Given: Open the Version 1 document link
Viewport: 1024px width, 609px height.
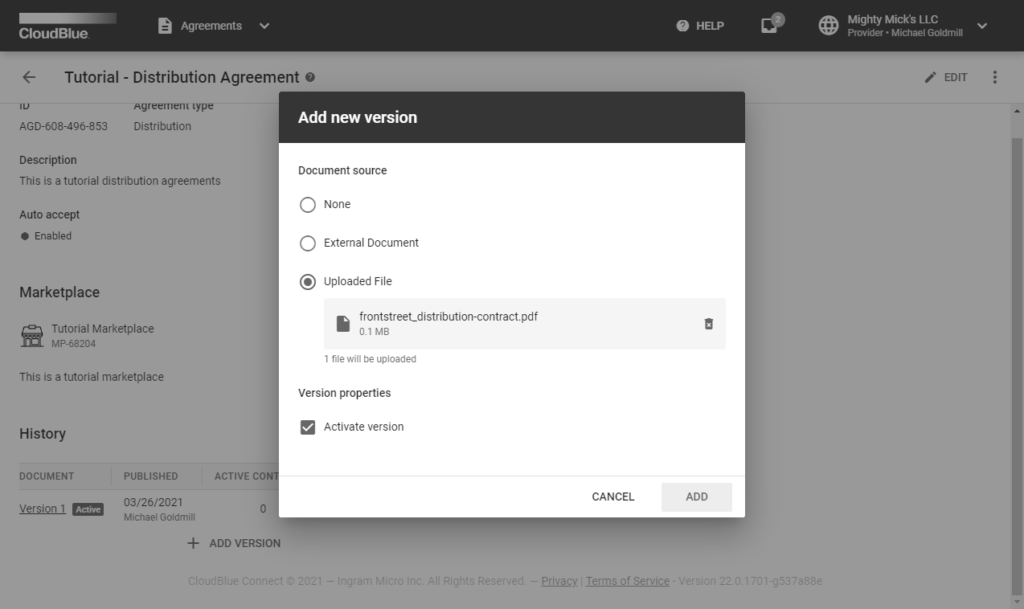Looking at the screenshot, I should (x=41, y=508).
